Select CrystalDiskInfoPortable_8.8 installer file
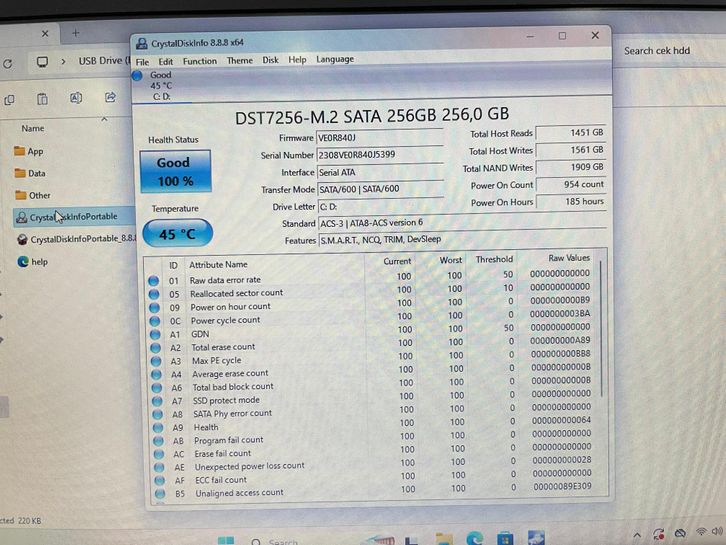The height and width of the screenshot is (545, 726). (76, 239)
